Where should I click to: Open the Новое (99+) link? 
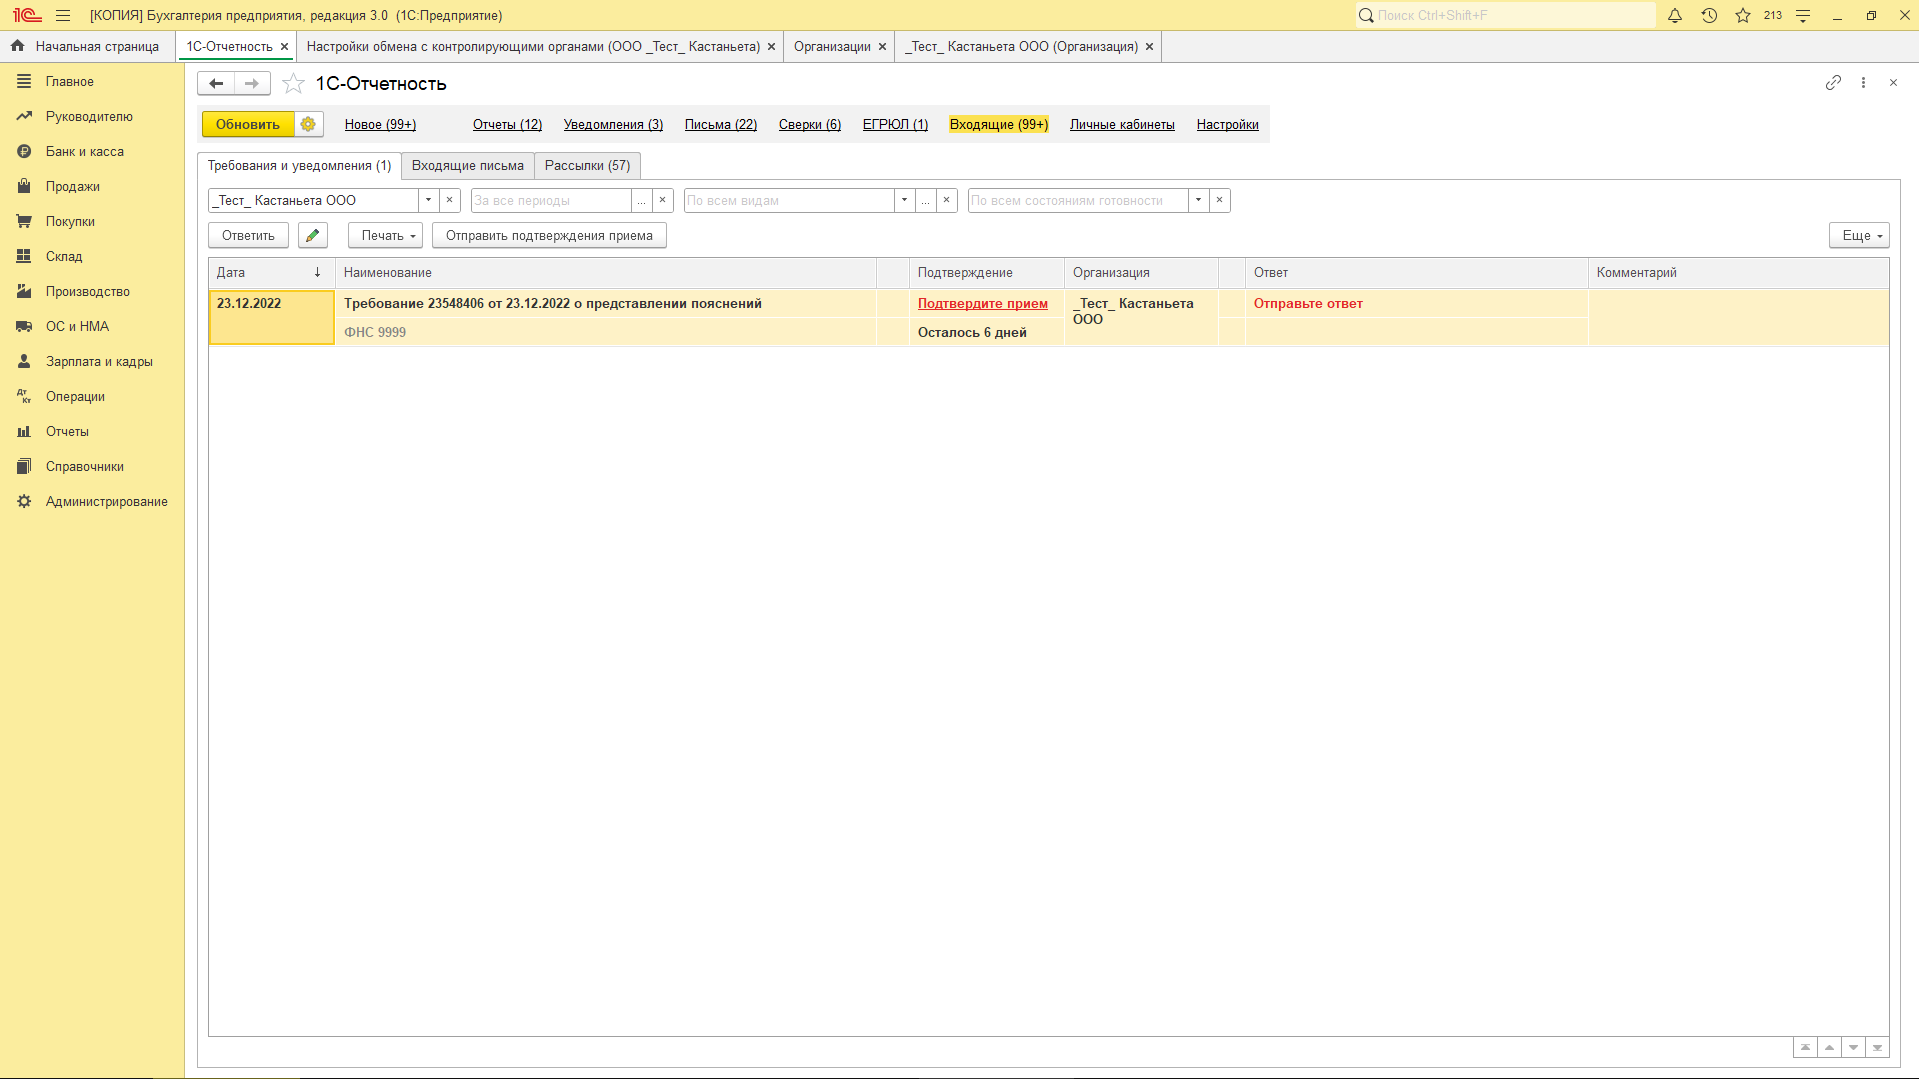click(380, 124)
